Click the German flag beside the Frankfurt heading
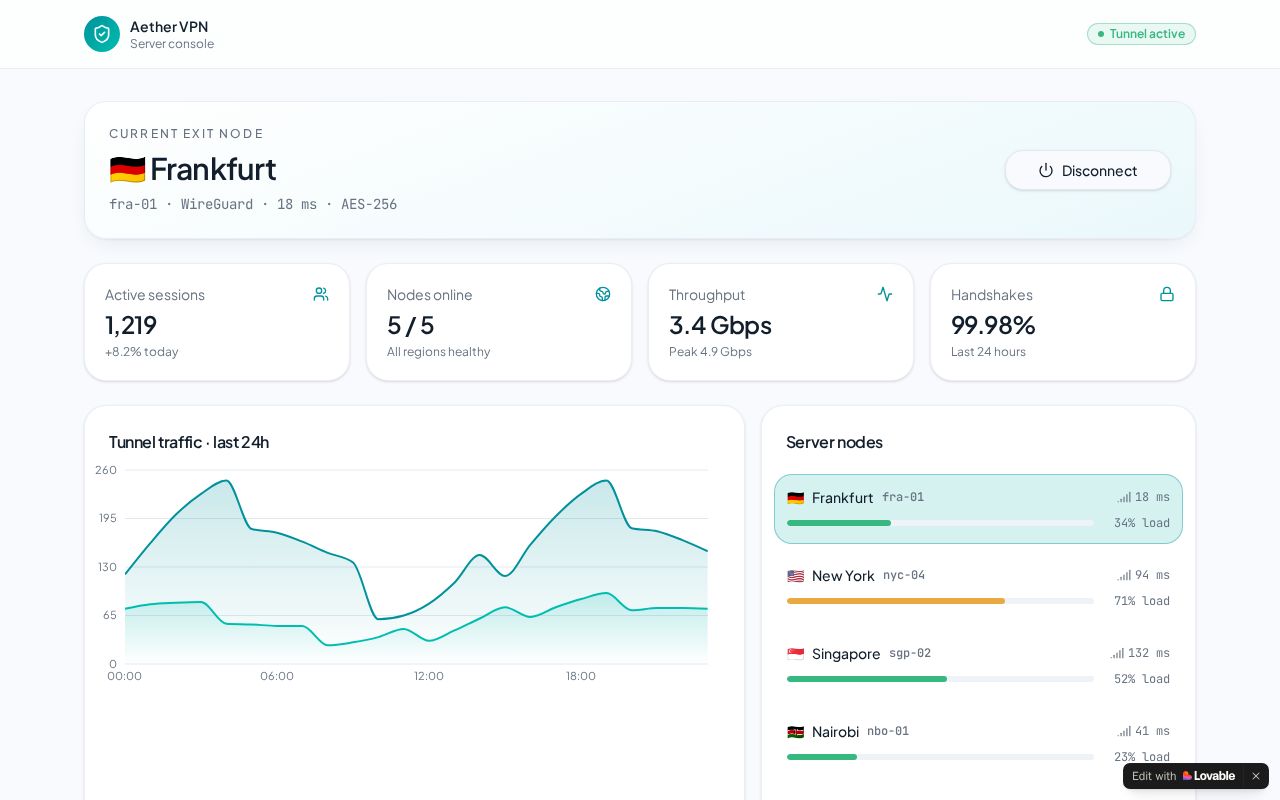This screenshot has width=1280, height=800. (127, 169)
